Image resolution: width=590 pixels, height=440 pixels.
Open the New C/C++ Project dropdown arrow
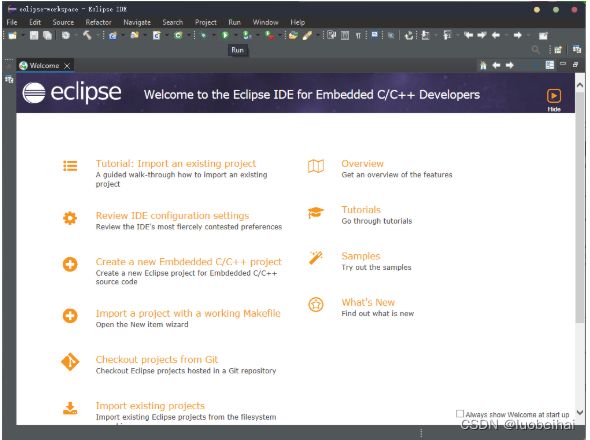coord(122,36)
